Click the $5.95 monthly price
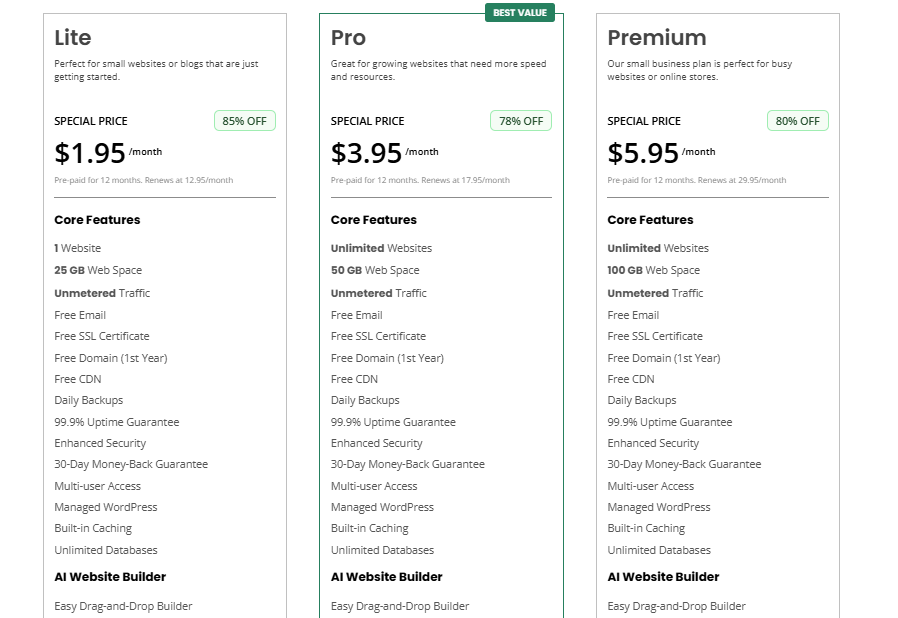The width and height of the screenshot is (898, 618). click(x=643, y=153)
